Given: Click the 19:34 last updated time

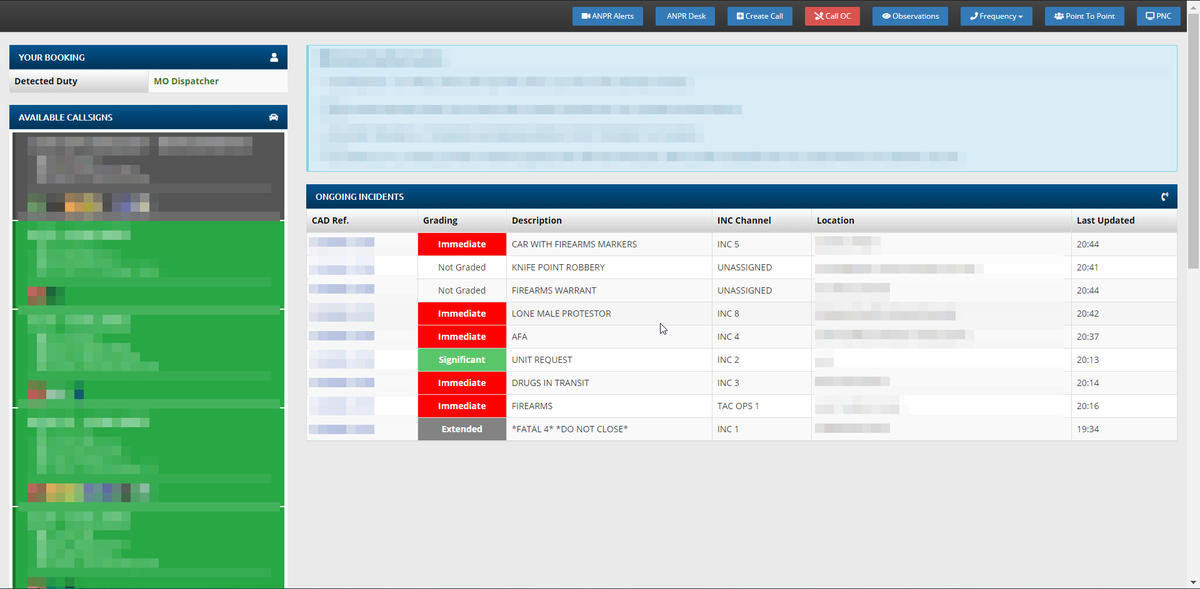Looking at the screenshot, I should (1087, 429).
